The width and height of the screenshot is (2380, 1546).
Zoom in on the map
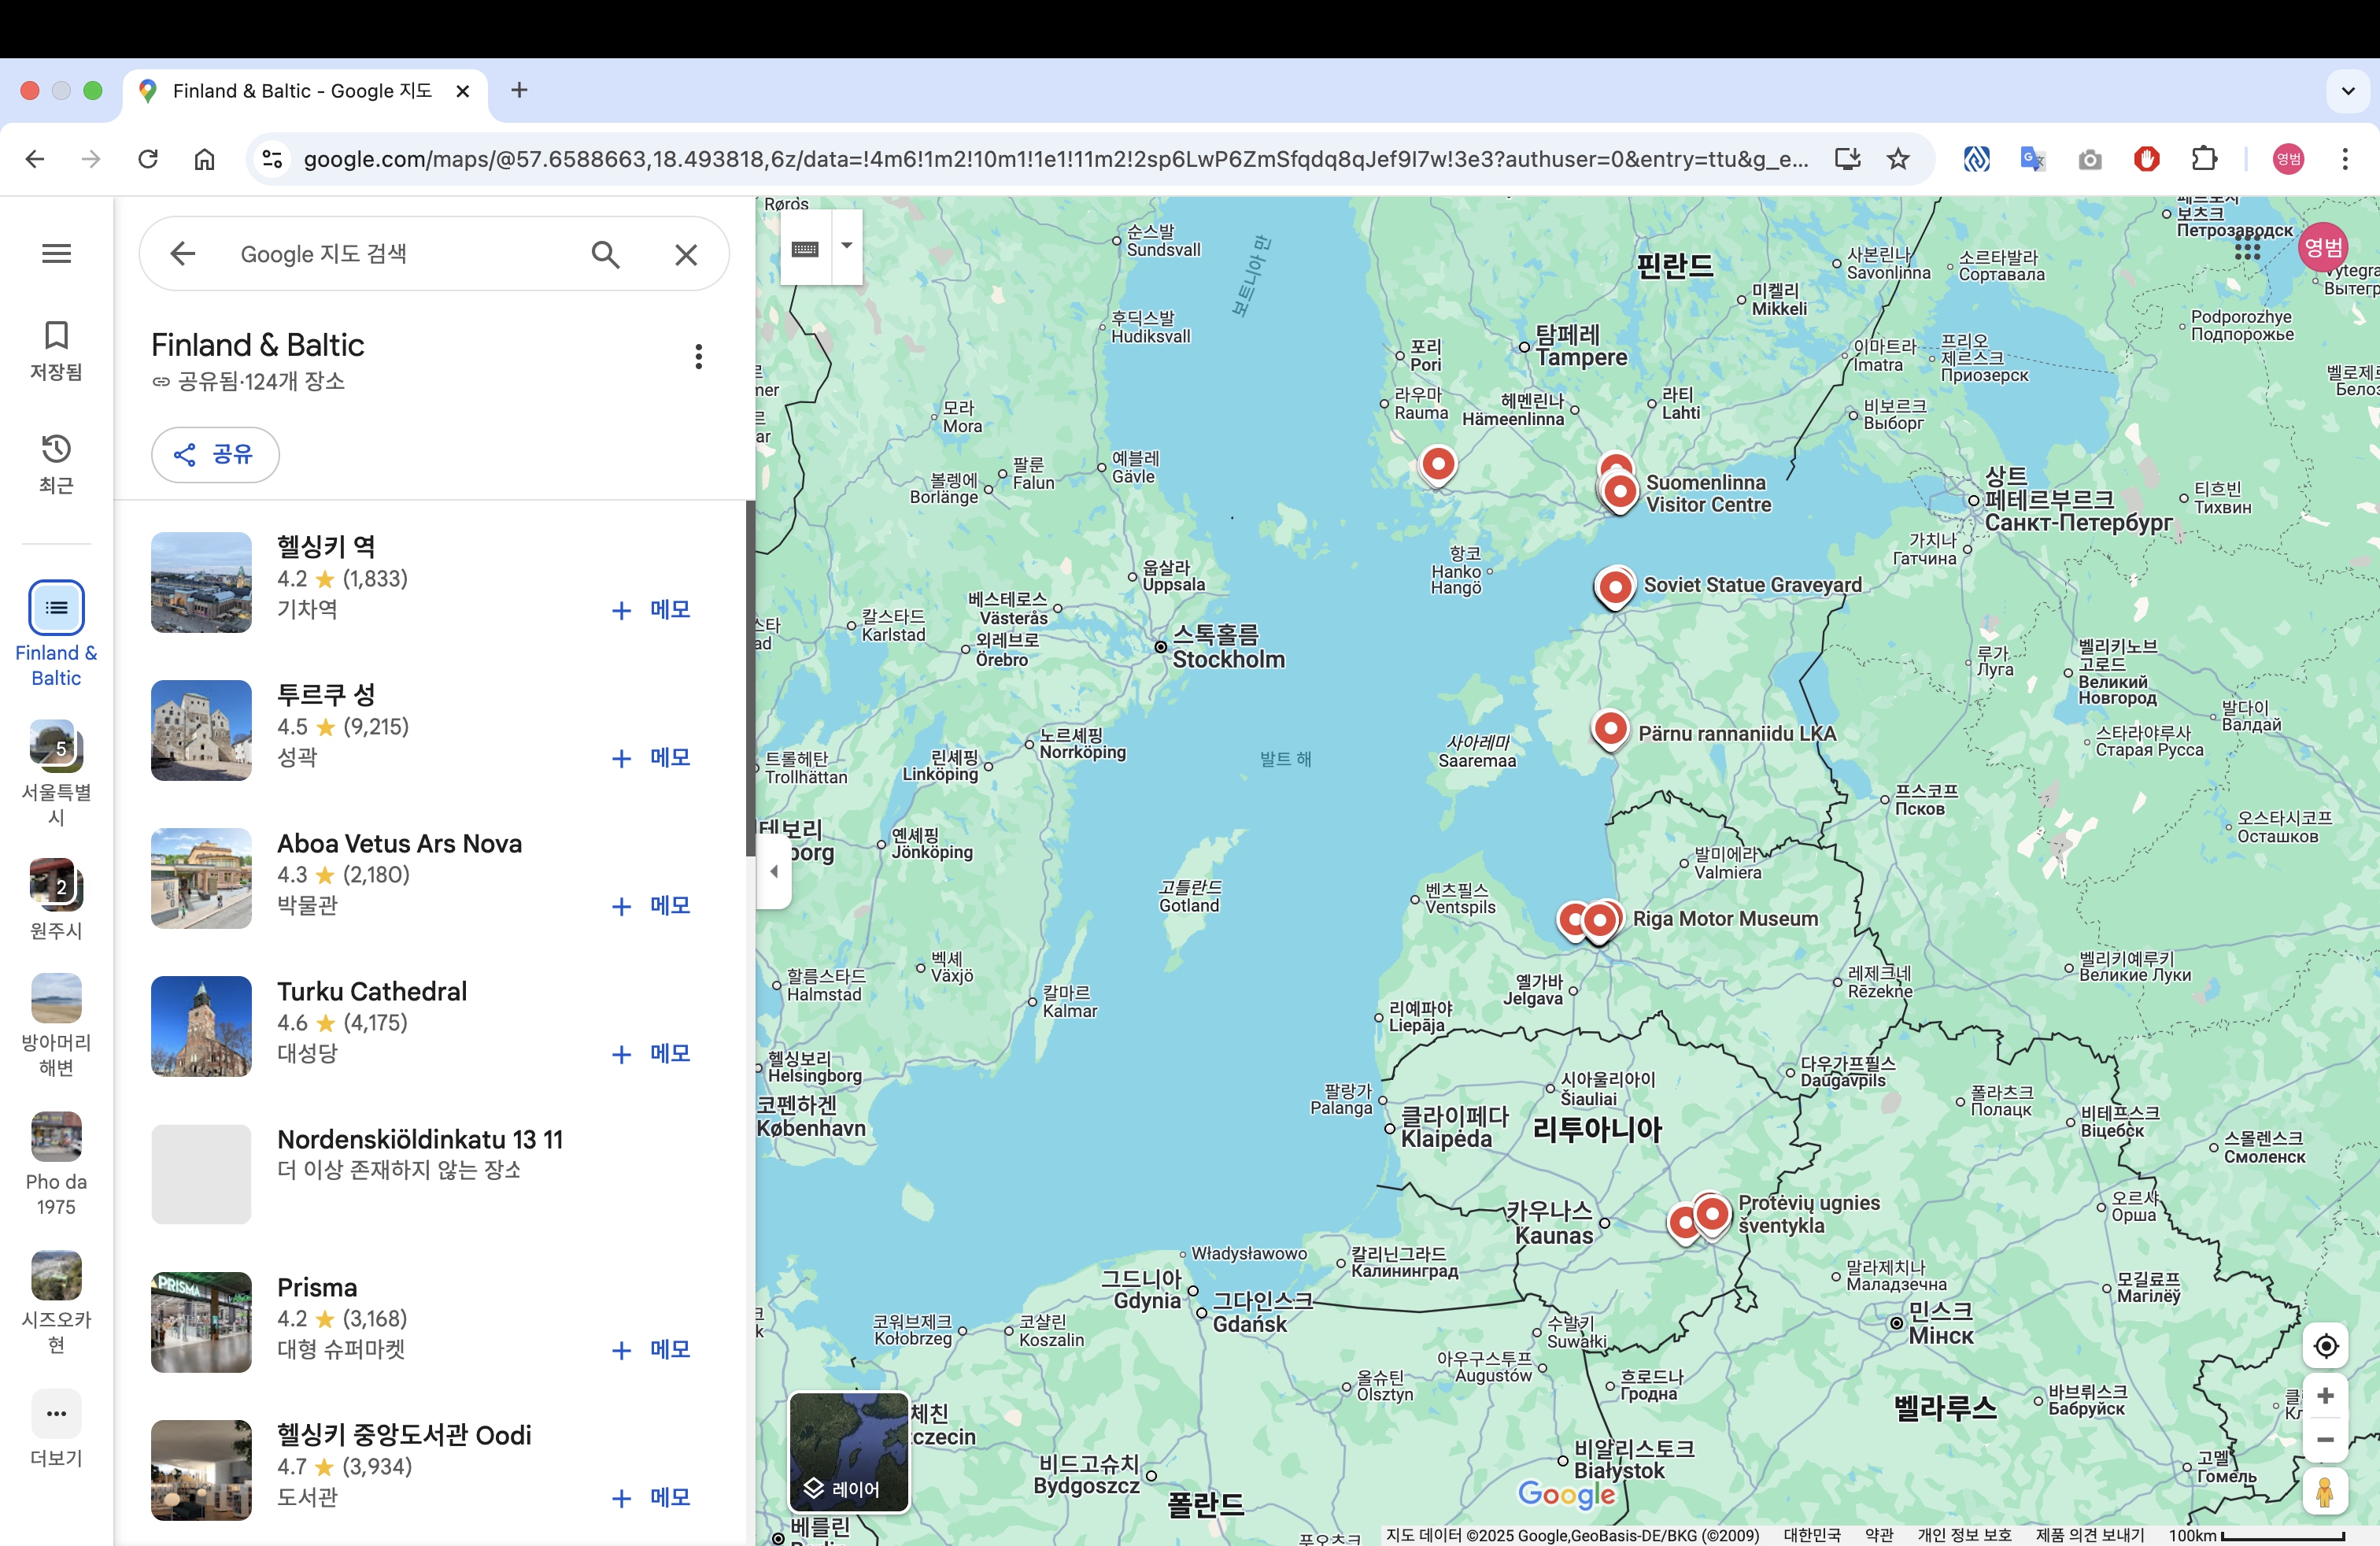click(x=2326, y=1396)
